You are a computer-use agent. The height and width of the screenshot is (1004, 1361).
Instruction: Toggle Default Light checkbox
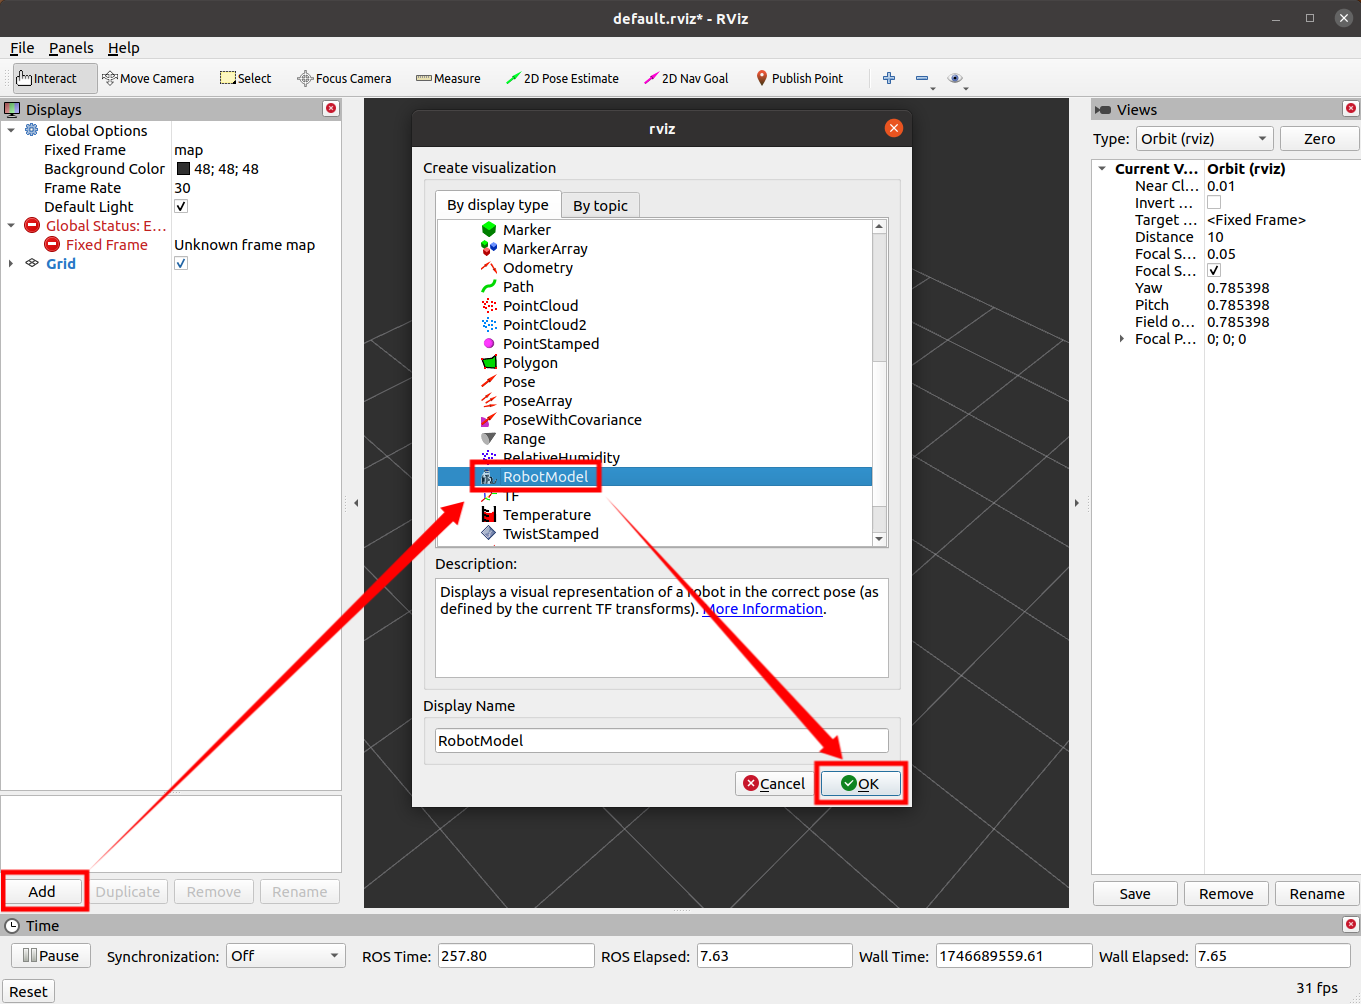pyautogui.click(x=181, y=206)
